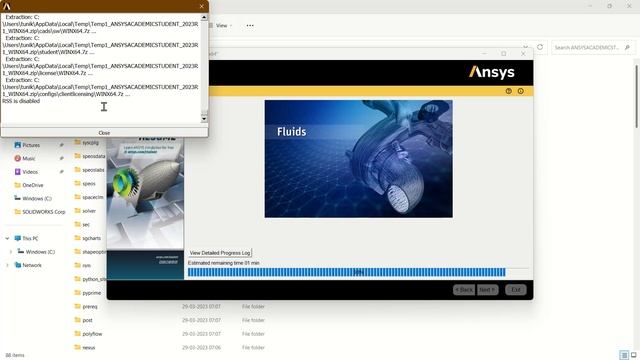Viewport: 640px width, 360px height.
Task: Click the Videos icon in sidebar
Action: [x=18, y=172]
